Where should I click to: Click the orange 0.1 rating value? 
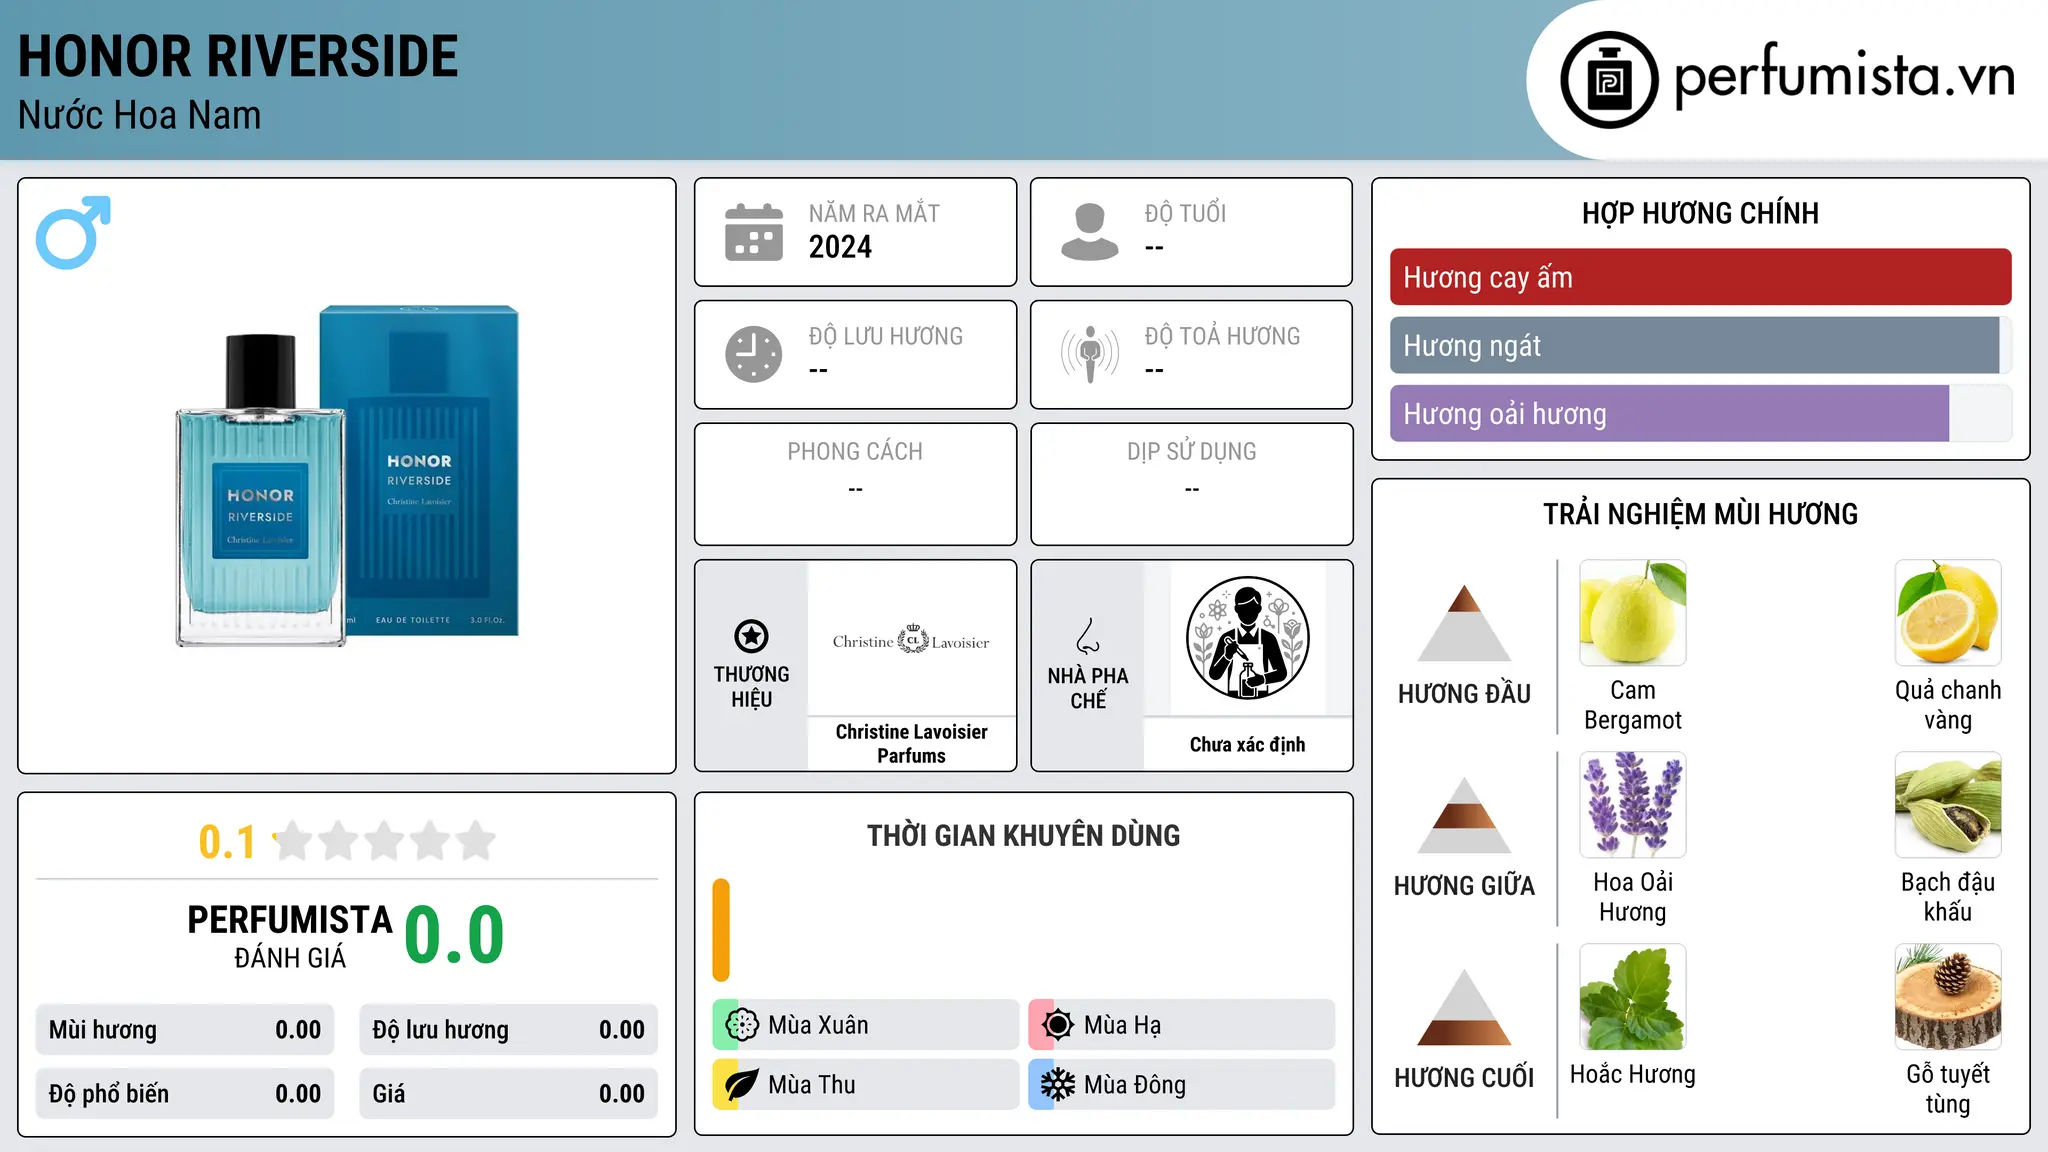(227, 842)
